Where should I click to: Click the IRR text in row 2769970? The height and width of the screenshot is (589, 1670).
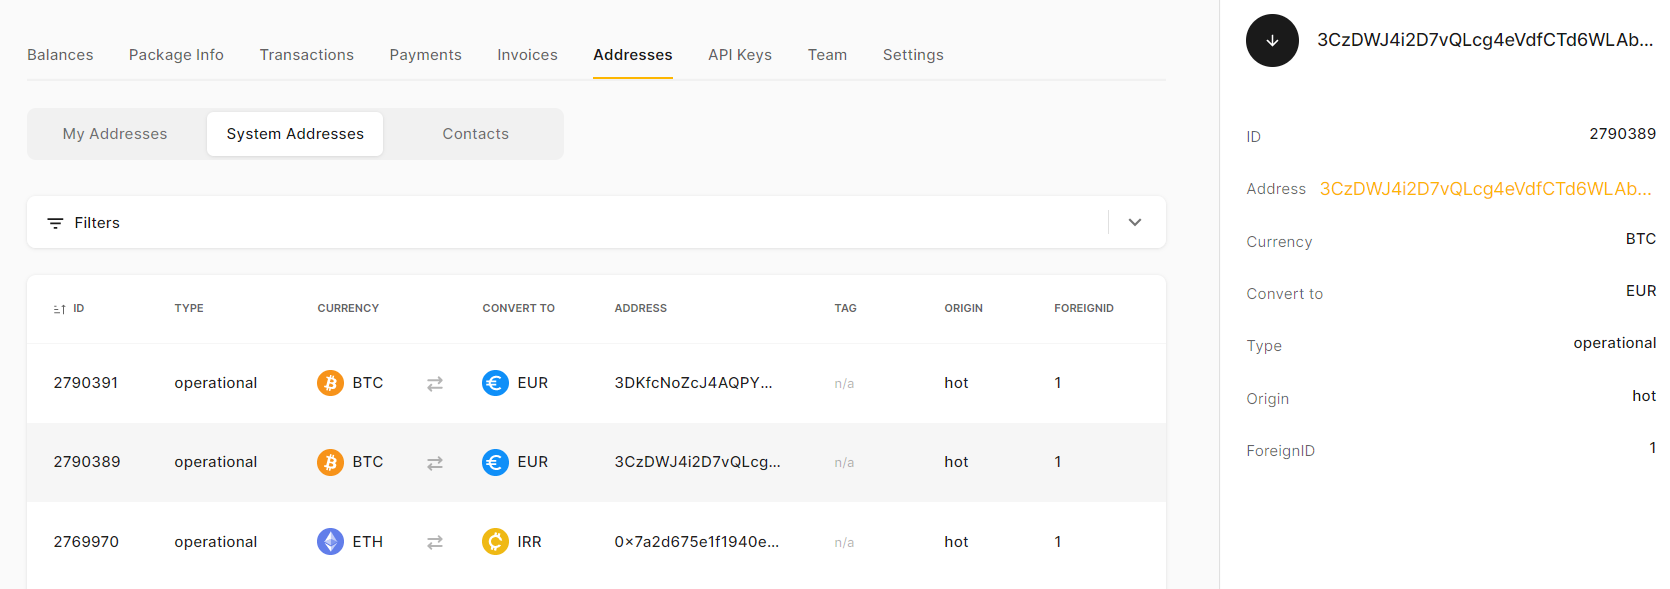529,542
